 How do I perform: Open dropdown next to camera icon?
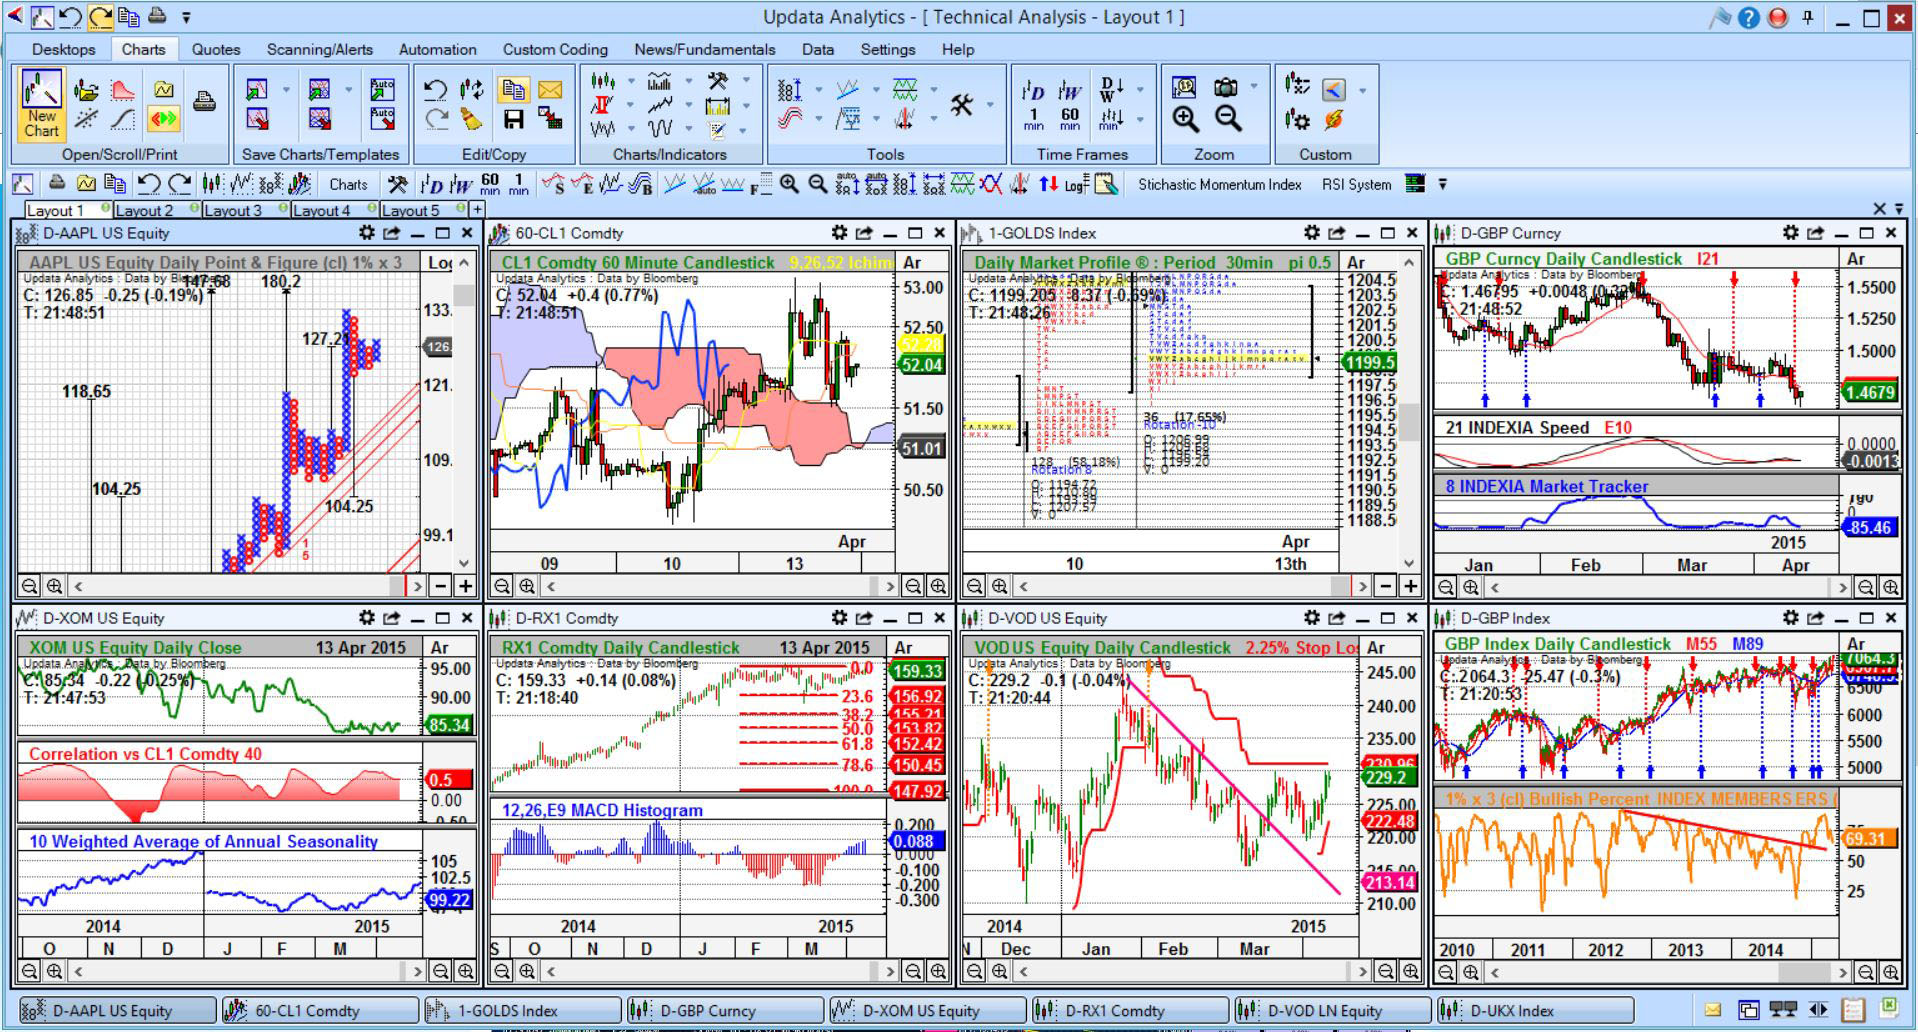(1254, 88)
